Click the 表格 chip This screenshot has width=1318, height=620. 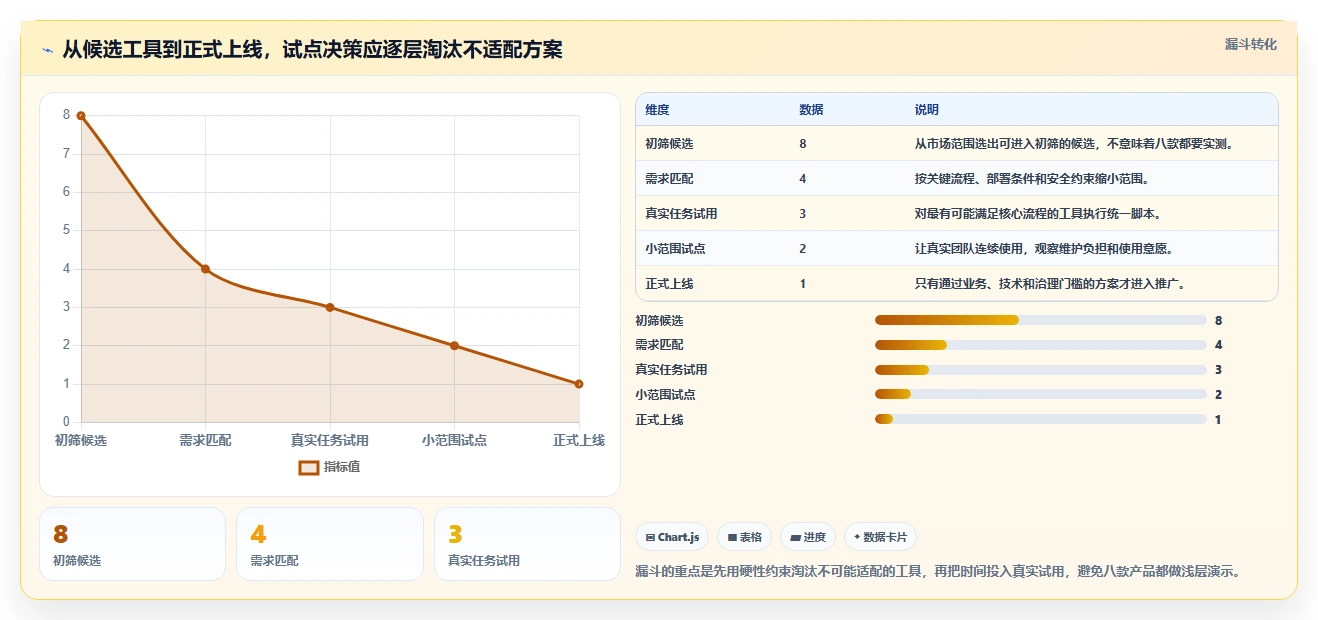744,537
